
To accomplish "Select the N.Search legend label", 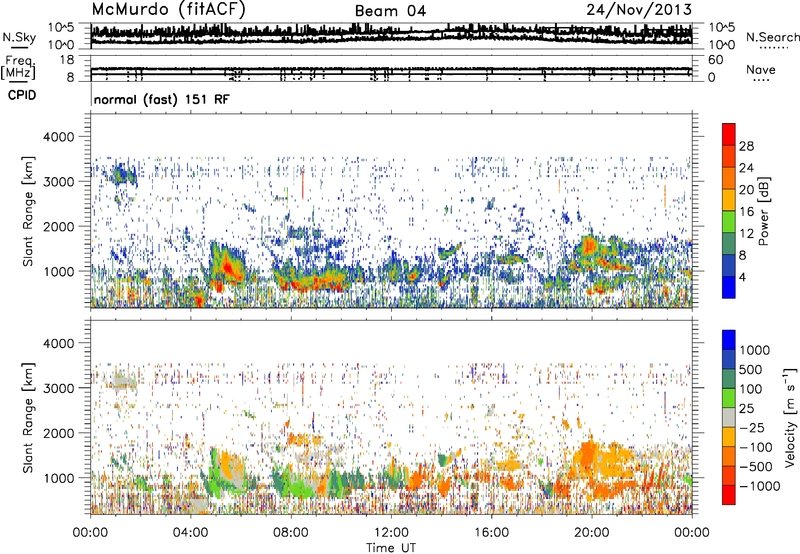I will [772, 37].
